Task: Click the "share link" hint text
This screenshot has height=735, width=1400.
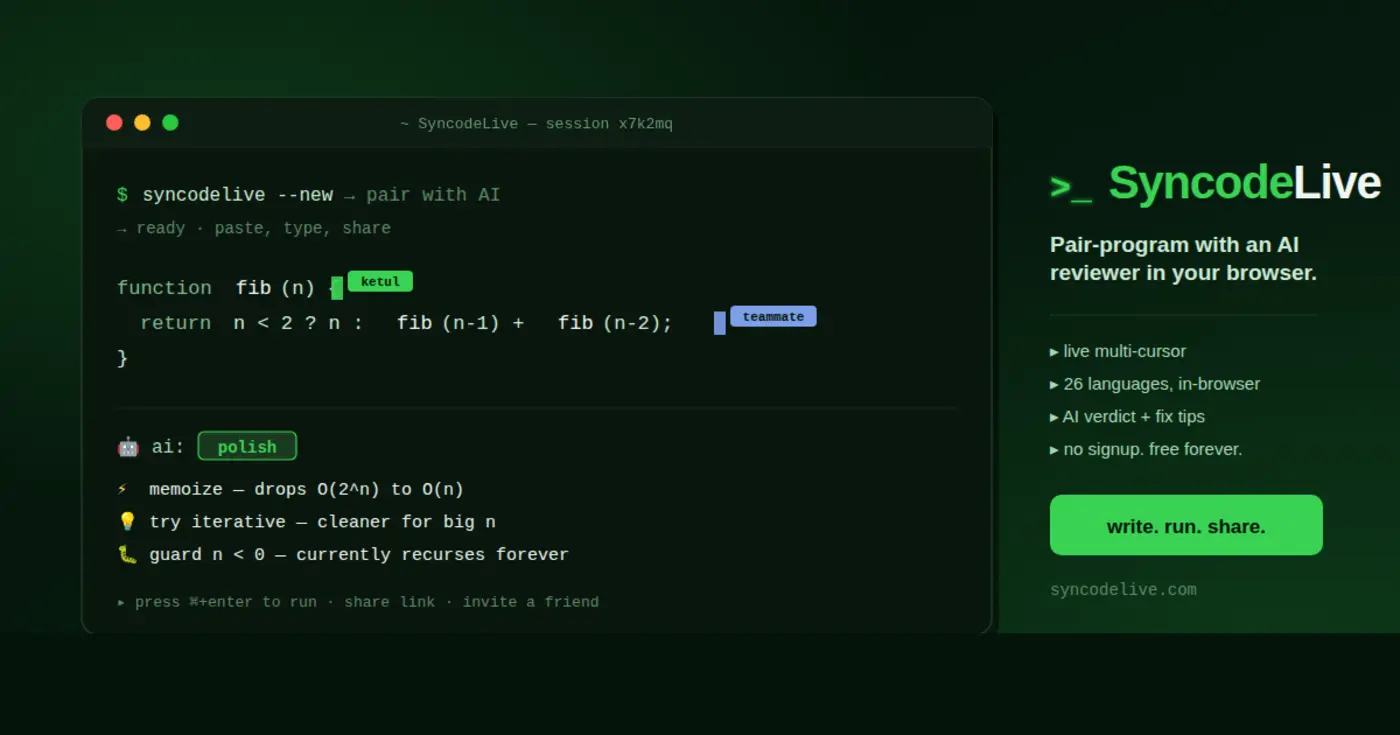Action: click(x=390, y=602)
